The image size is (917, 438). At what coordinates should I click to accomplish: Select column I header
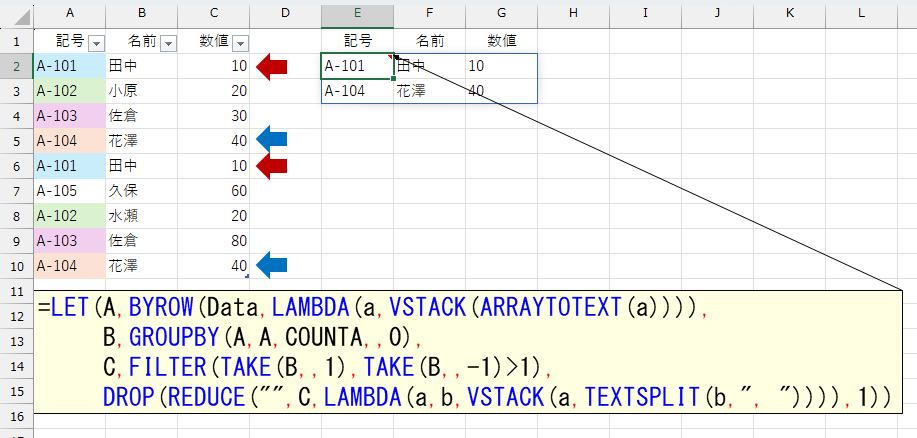coord(645,16)
